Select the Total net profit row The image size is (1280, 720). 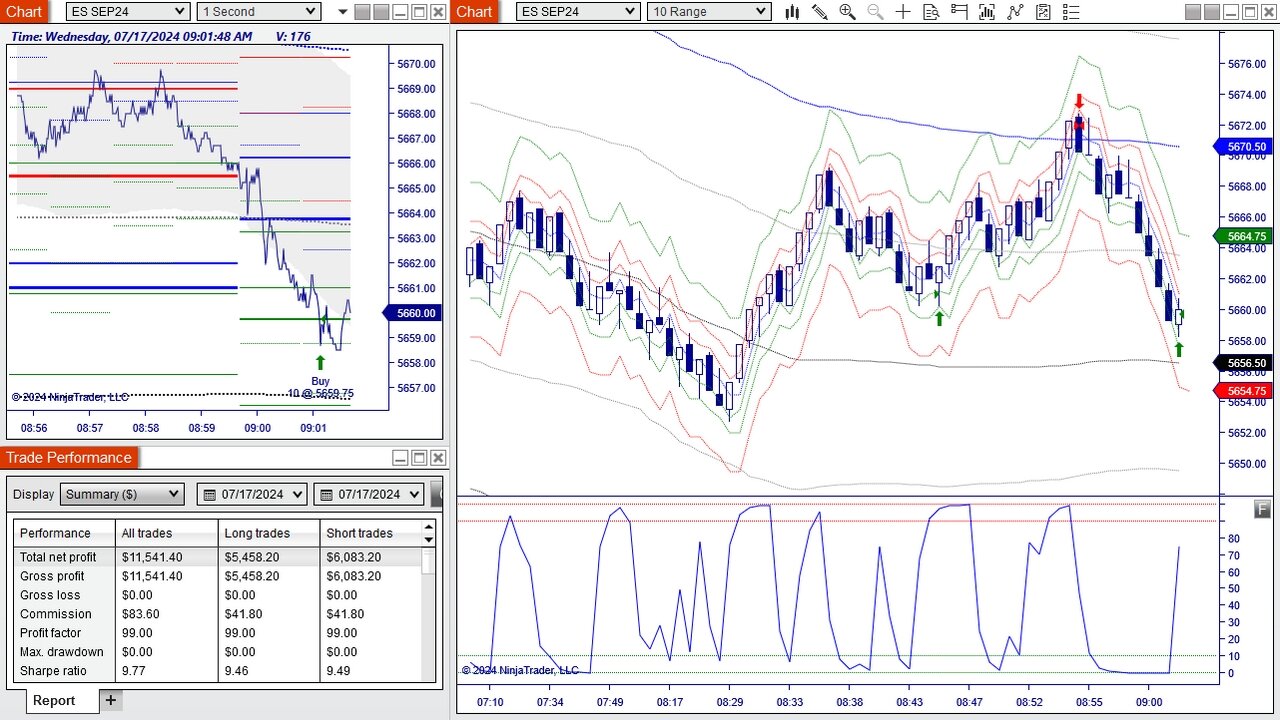pyautogui.click(x=218, y=557)
